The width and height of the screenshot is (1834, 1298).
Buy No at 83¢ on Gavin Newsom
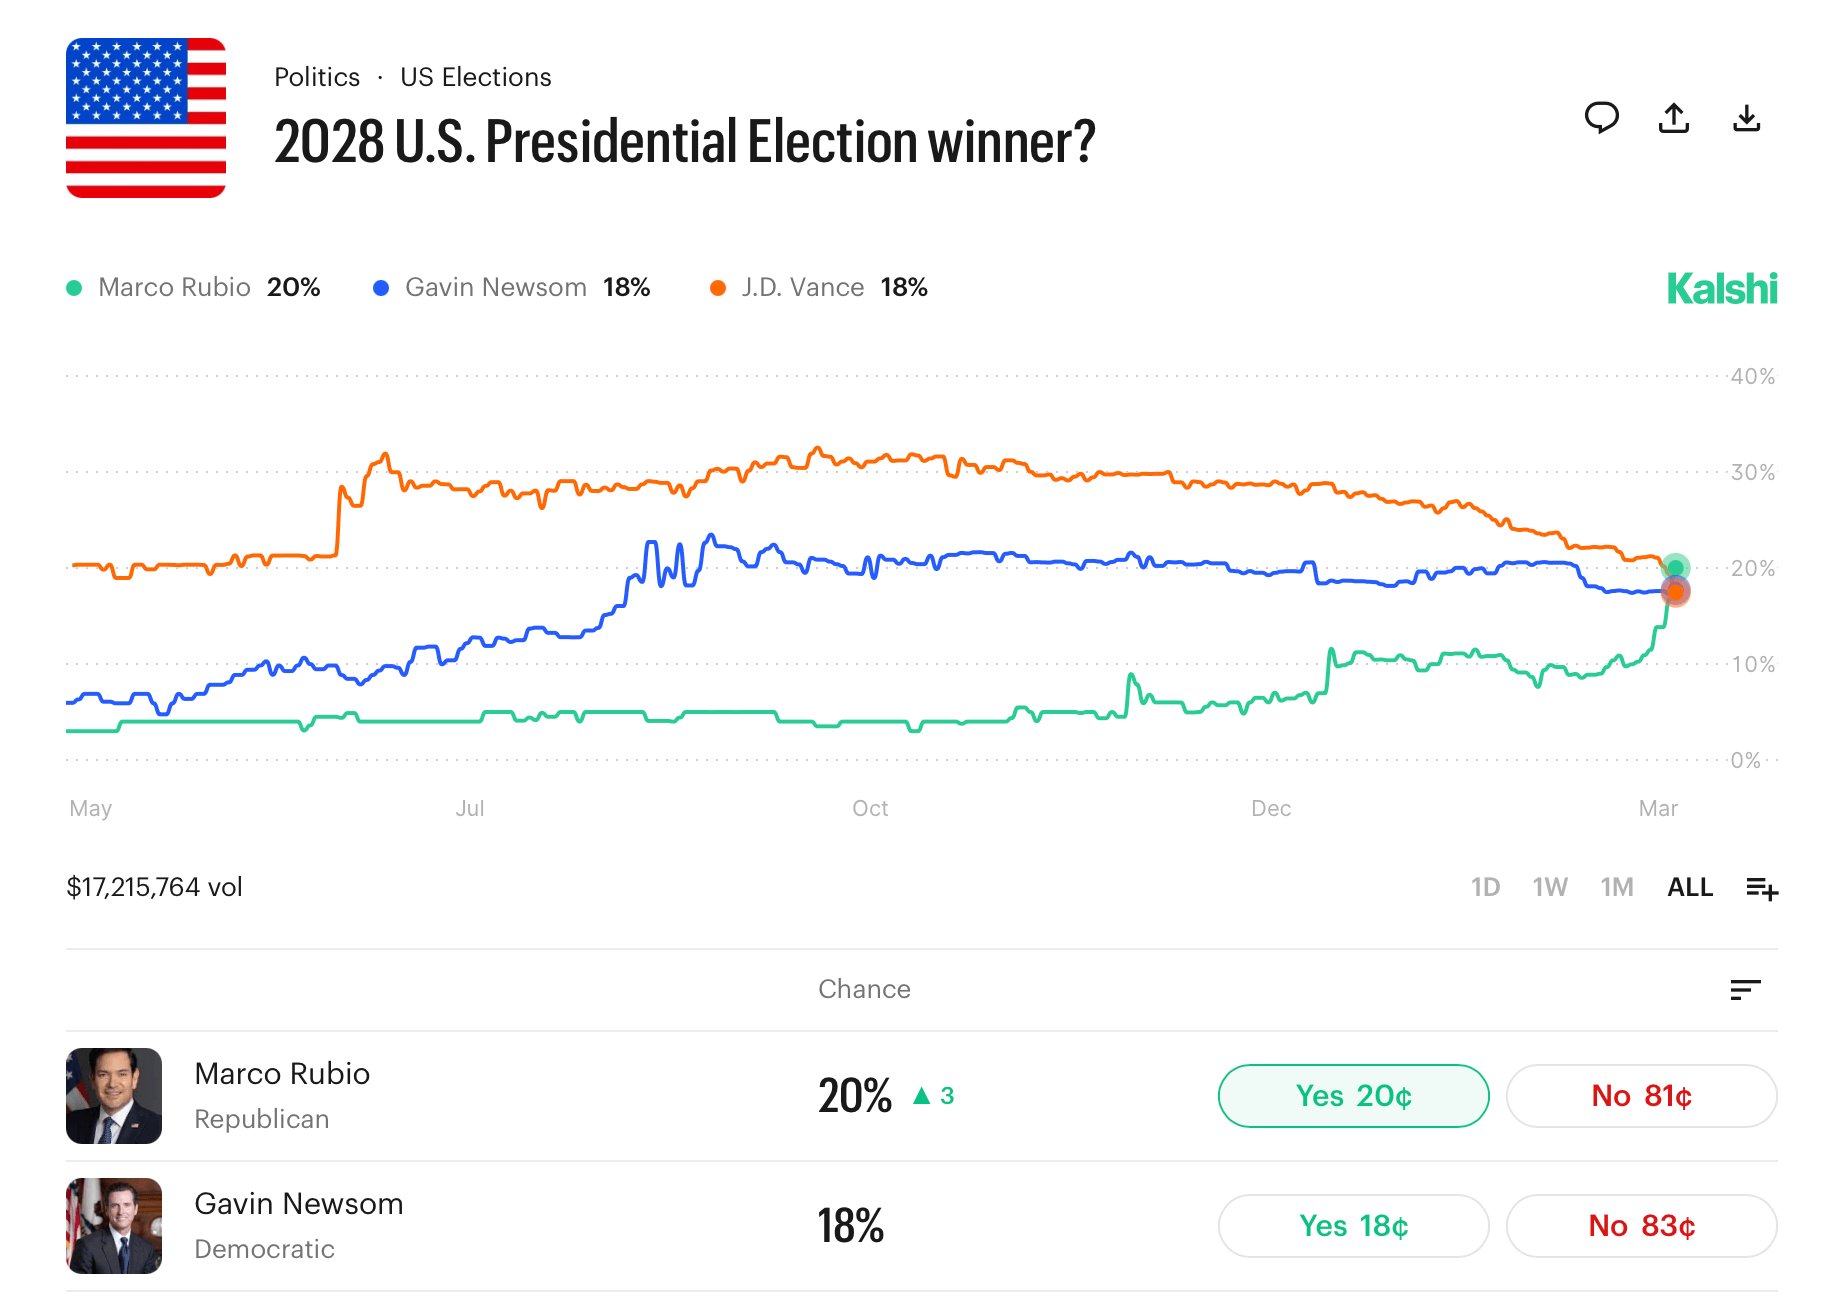click(x=1641, y=1226)
